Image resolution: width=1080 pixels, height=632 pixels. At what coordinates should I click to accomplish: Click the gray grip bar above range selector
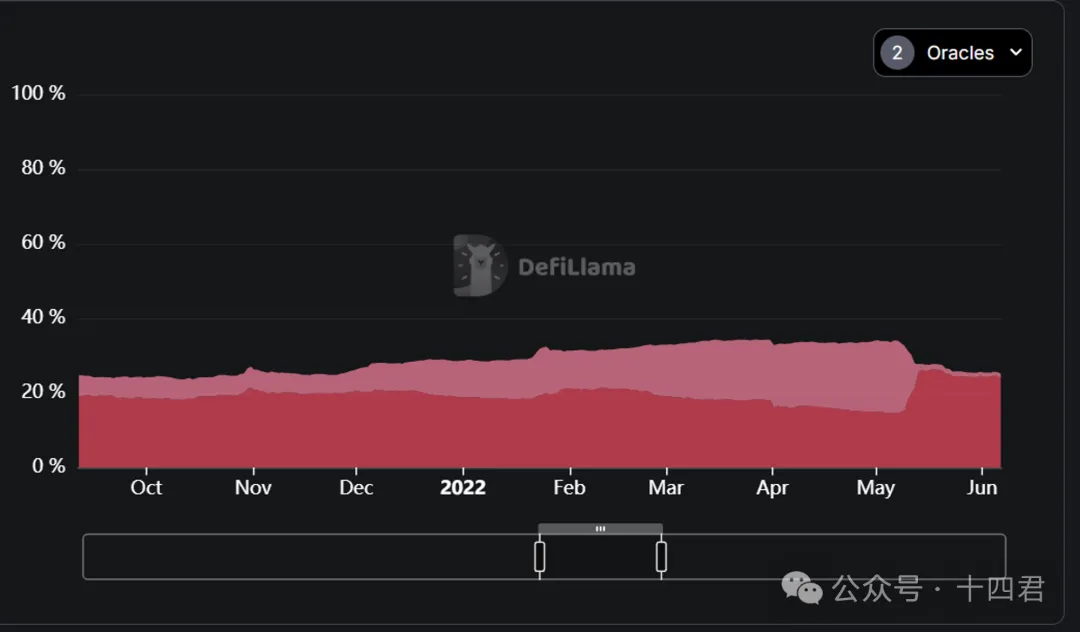click(x=600, y=529)
